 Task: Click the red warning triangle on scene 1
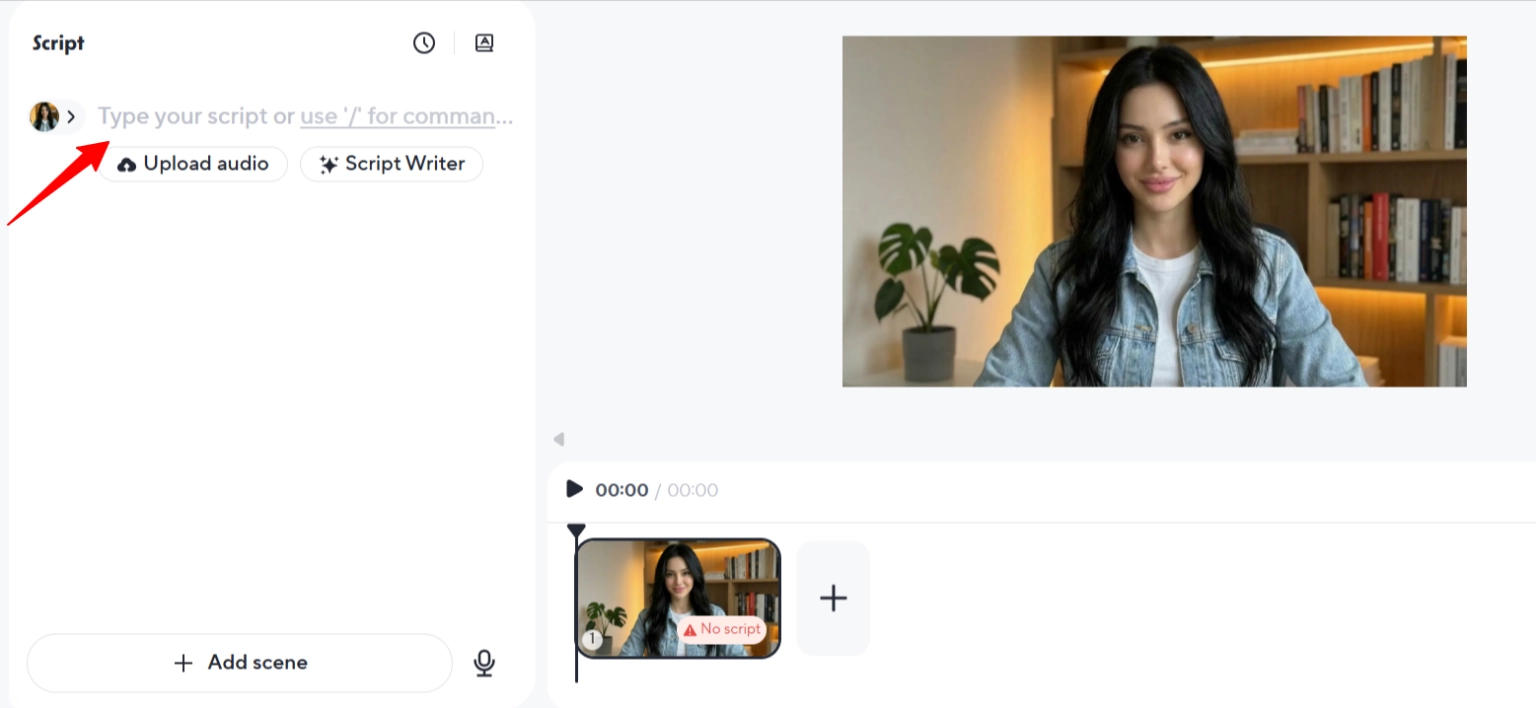pyautogui.click(x=690, y=630)
